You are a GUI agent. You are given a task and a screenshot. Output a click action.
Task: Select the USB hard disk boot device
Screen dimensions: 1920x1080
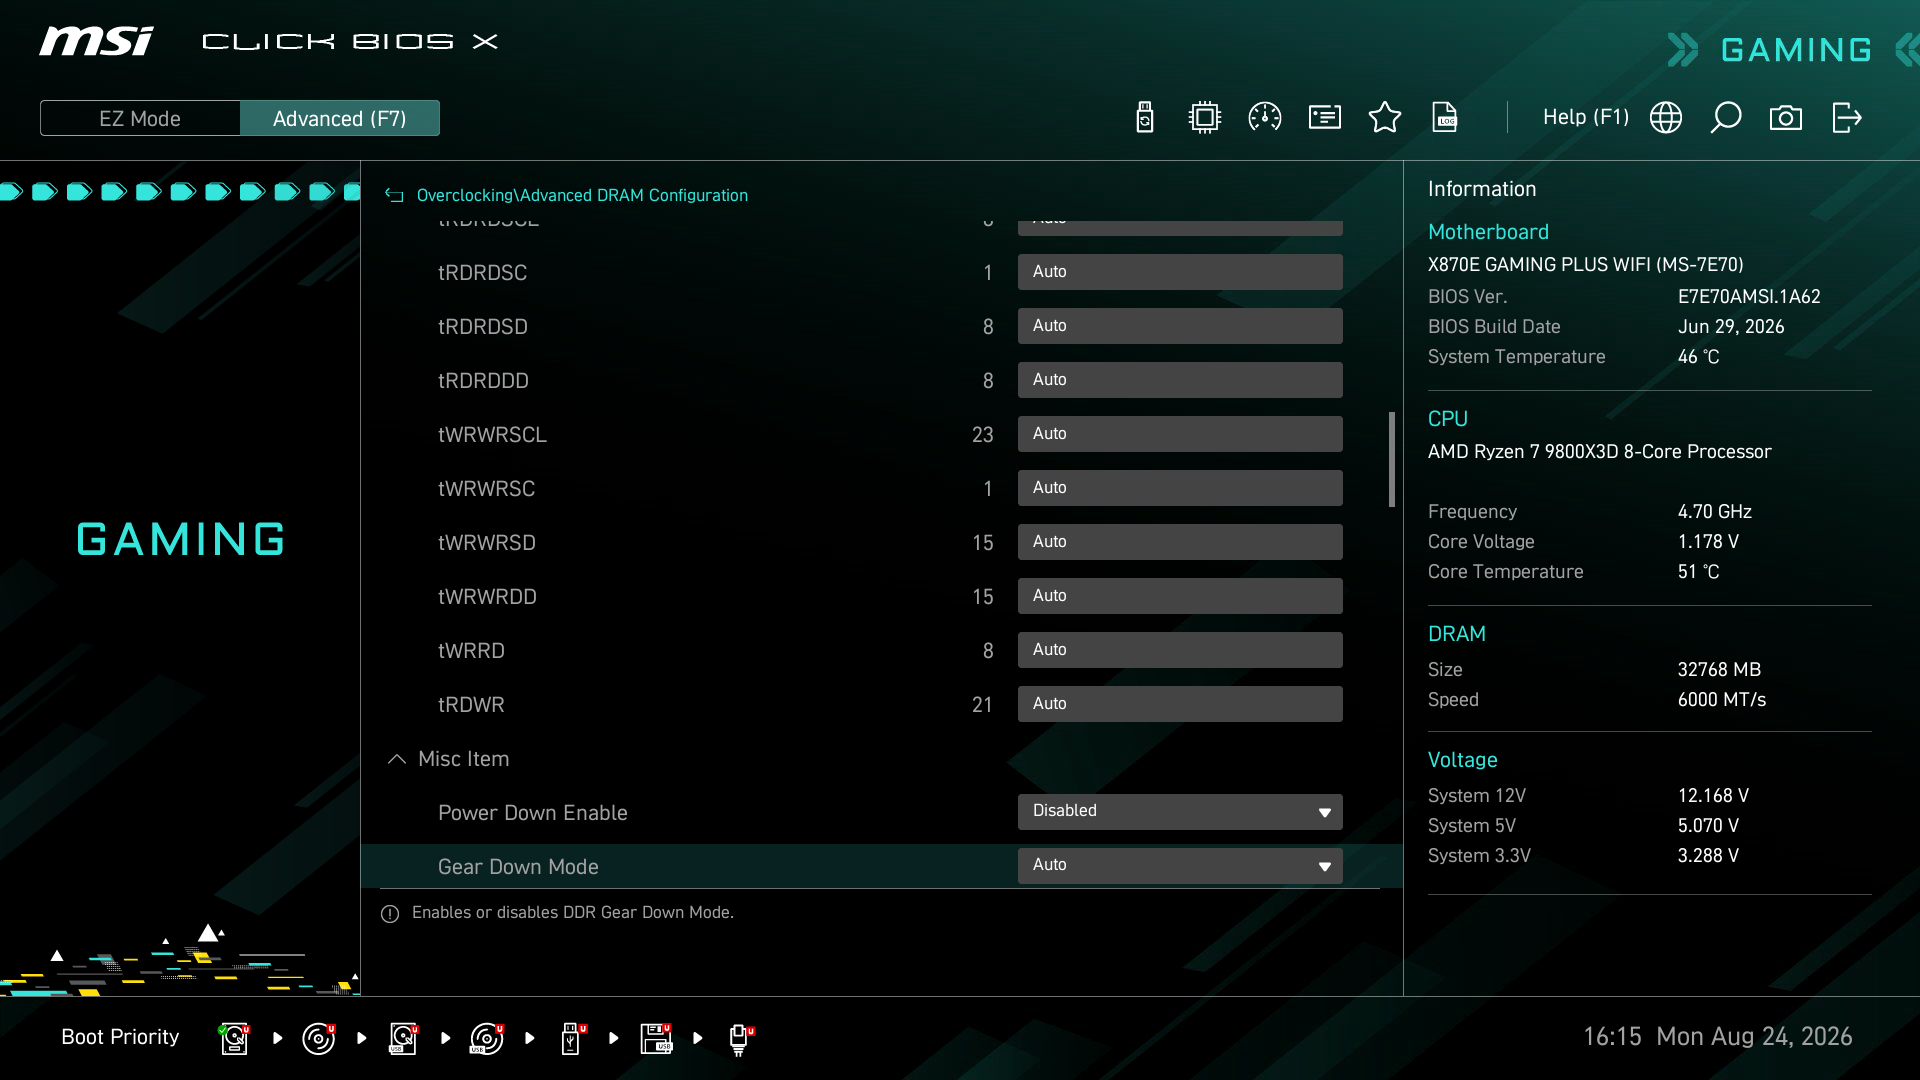click(403, 1038)
